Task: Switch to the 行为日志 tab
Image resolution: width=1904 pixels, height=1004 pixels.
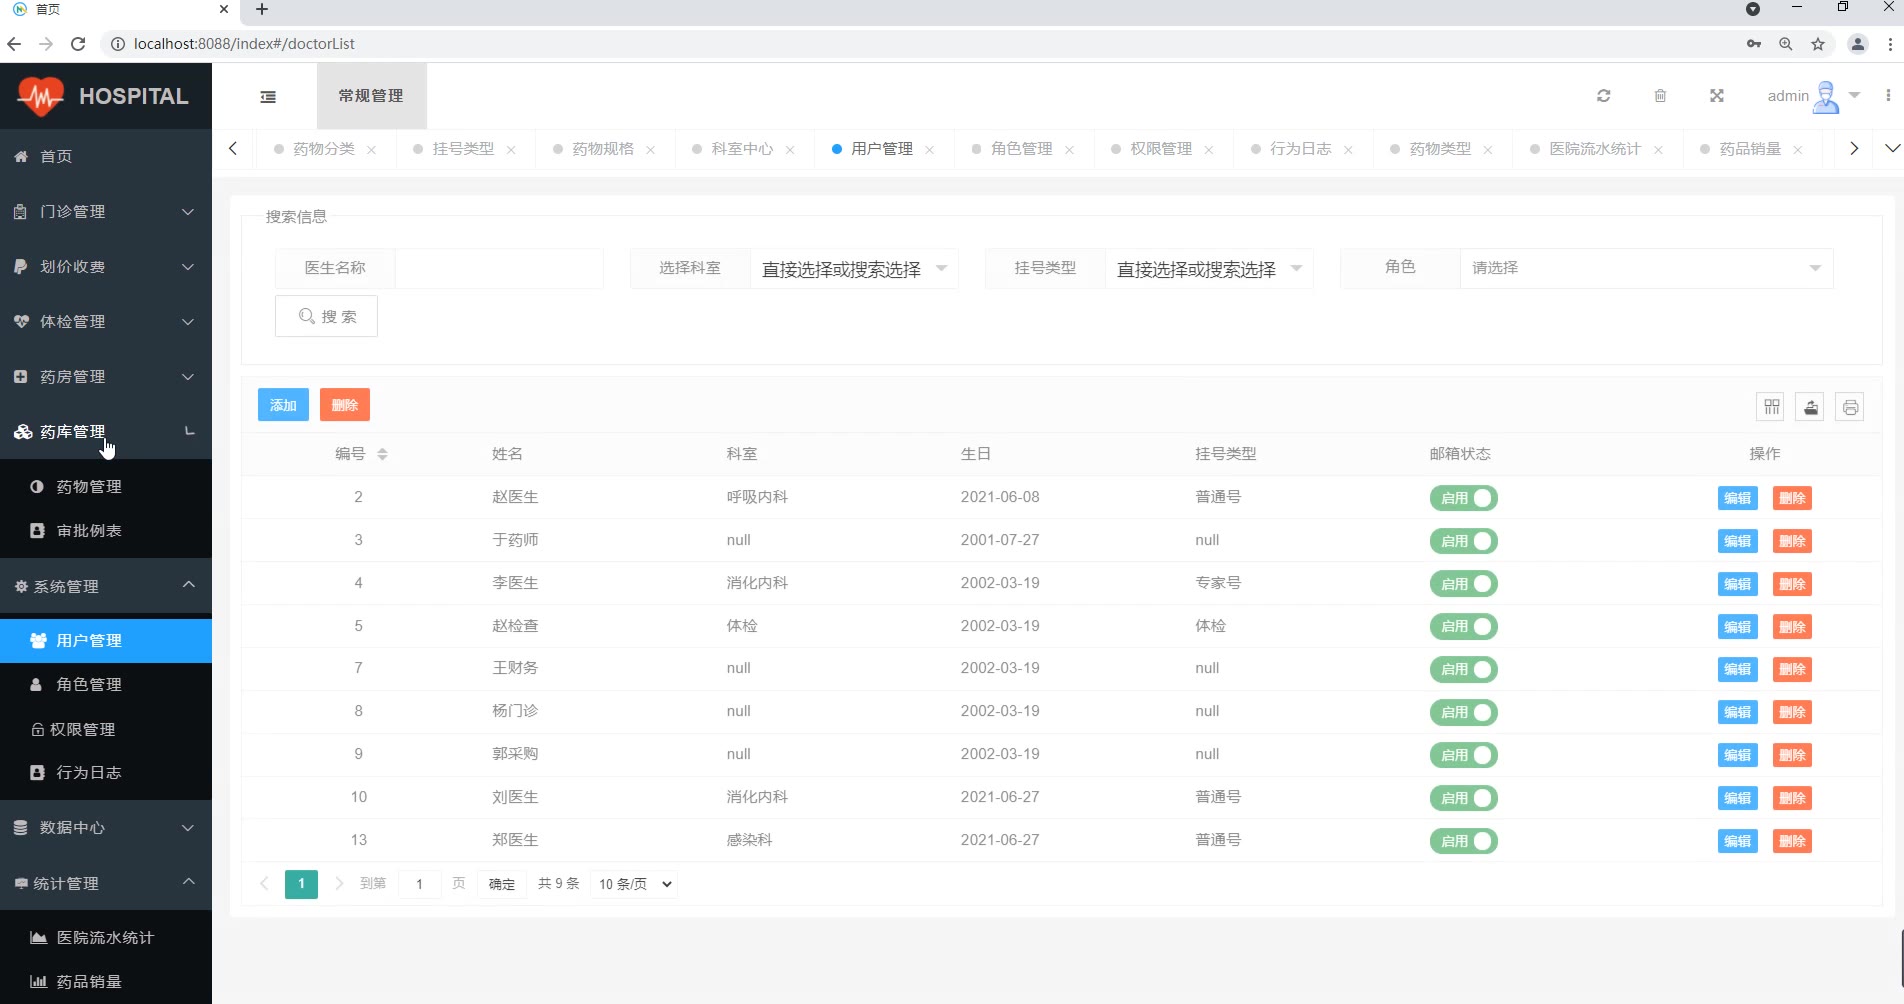Action: click(x=1300, y=149)
